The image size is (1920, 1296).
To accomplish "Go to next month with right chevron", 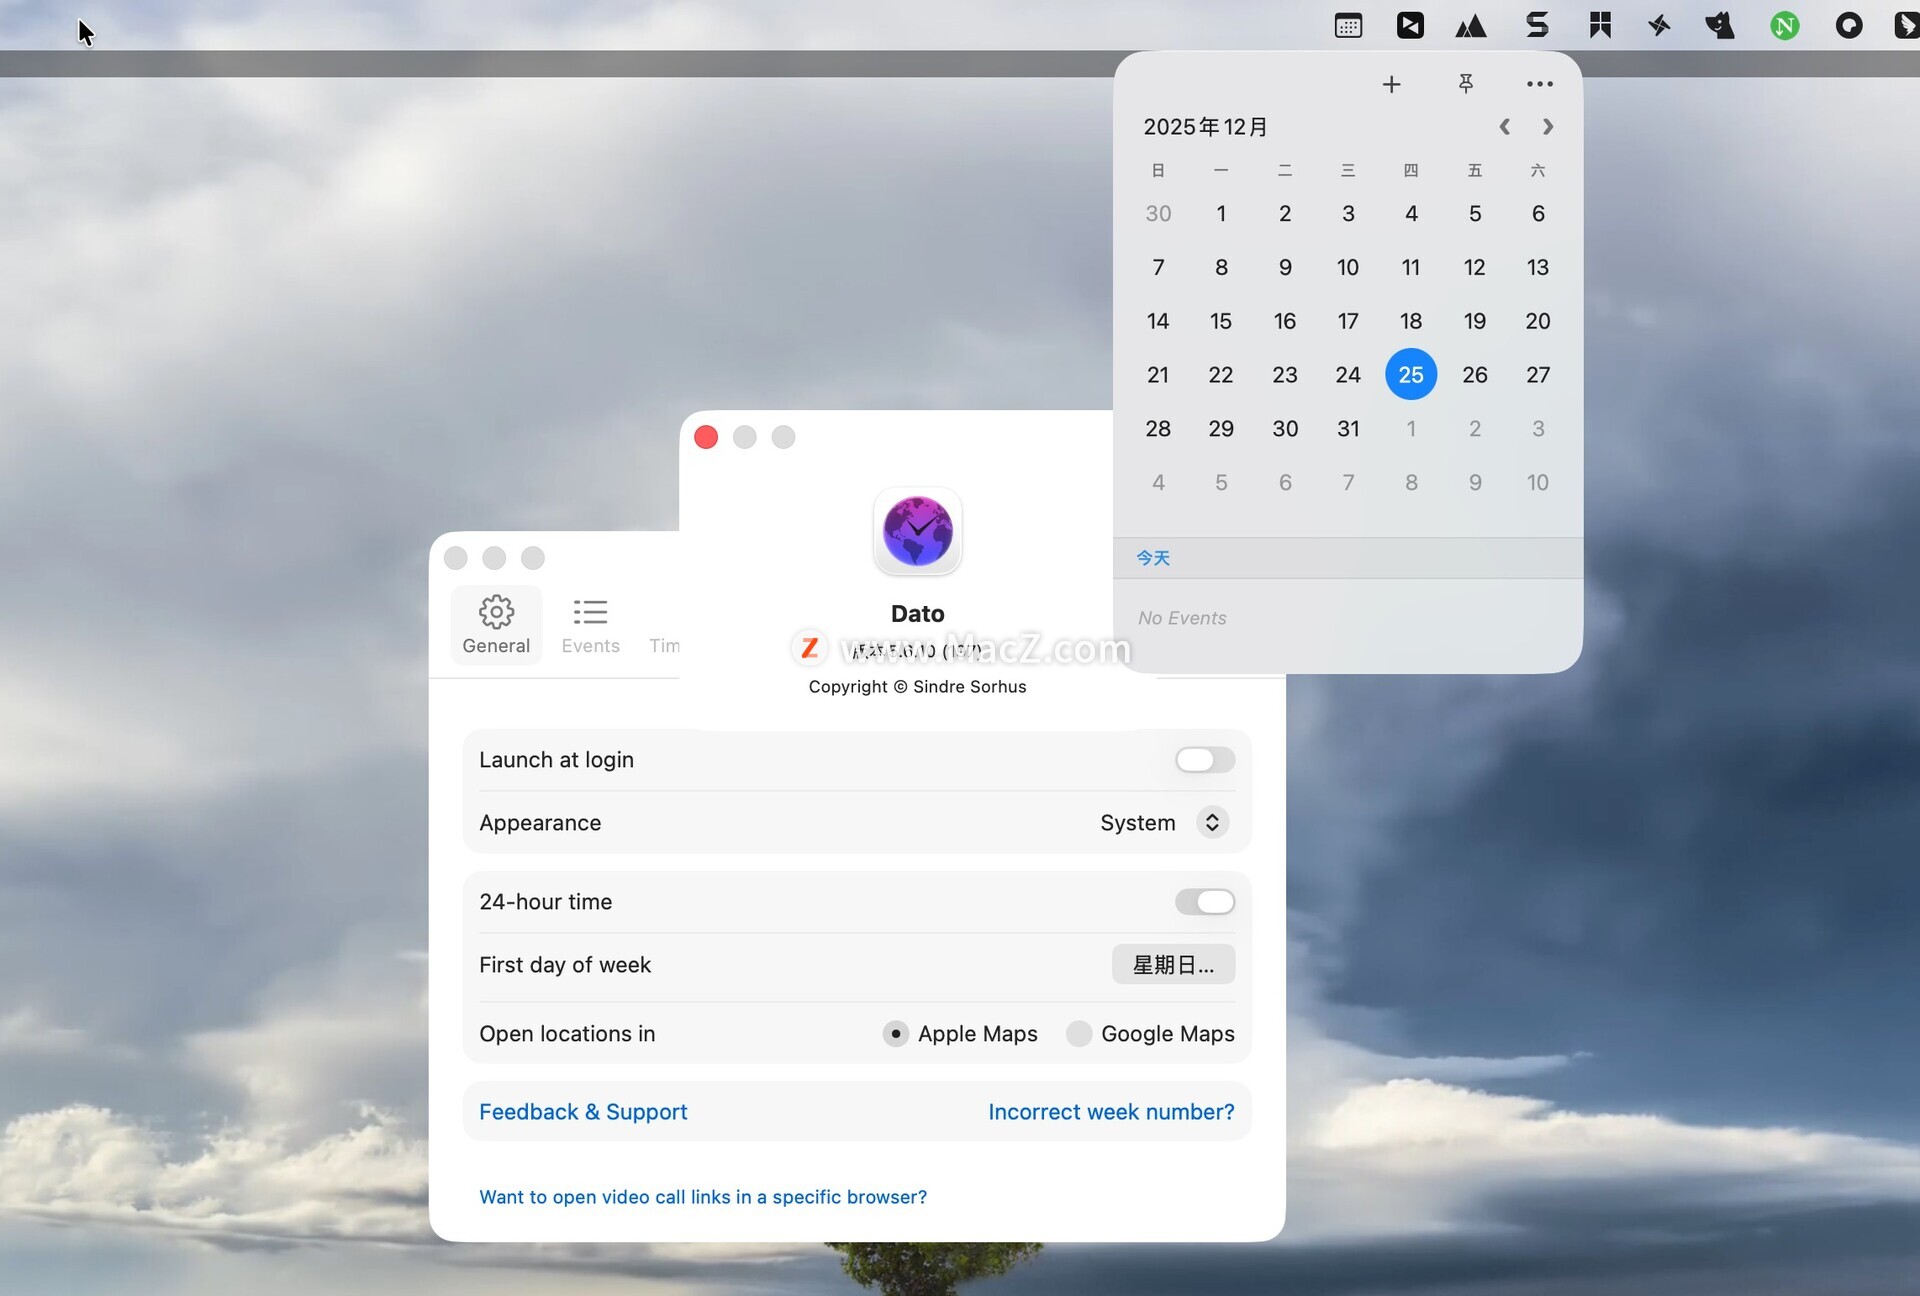I will click(1548, 127).
